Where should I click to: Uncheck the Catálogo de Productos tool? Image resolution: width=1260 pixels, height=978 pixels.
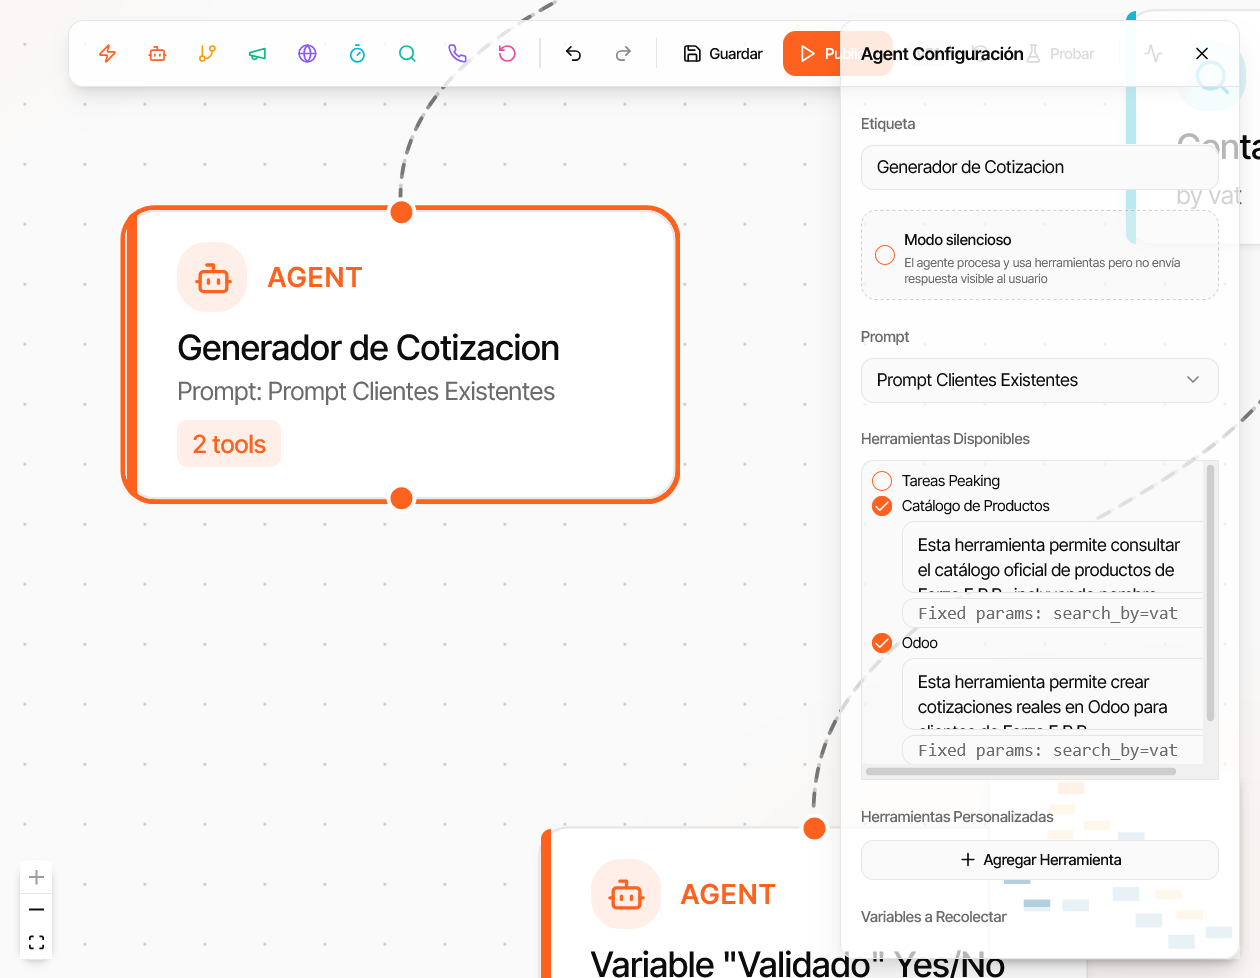click(x=882, y=506)
